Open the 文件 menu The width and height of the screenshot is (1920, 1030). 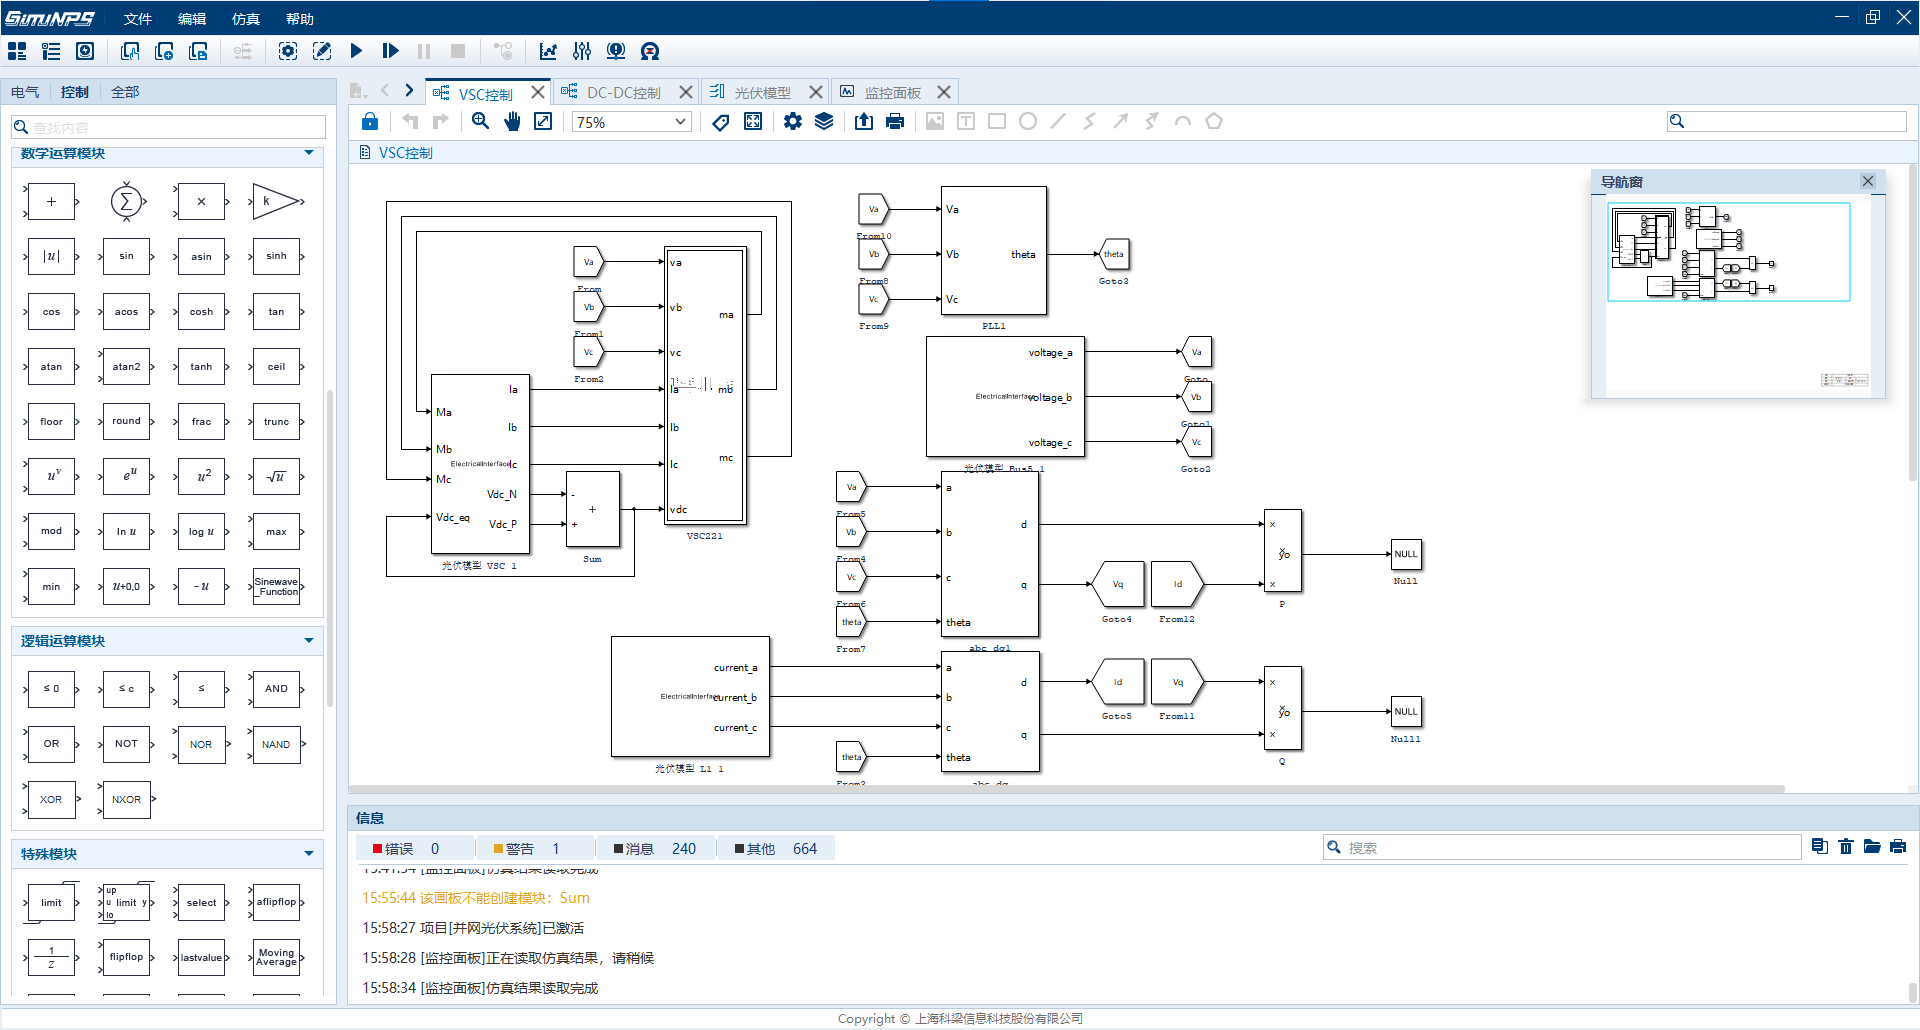(x=138, y=19)
